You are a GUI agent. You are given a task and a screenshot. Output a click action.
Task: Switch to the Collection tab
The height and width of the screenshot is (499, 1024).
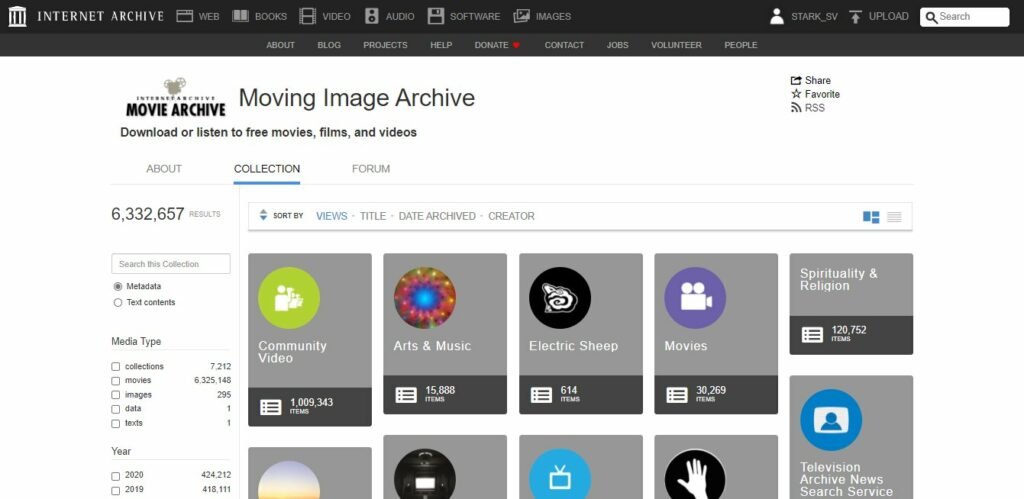tap(267, 169)
